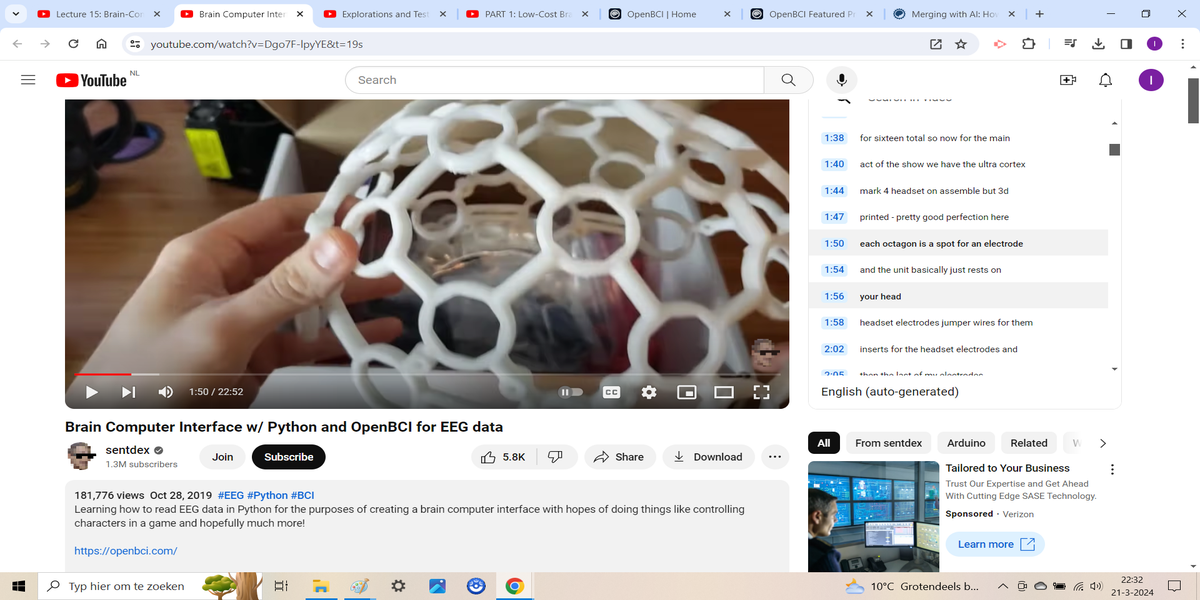Switch to Lecture 15 Brain-Com tab
Viewport: 1200px width, 600px height.
click(x=98, y=14)
